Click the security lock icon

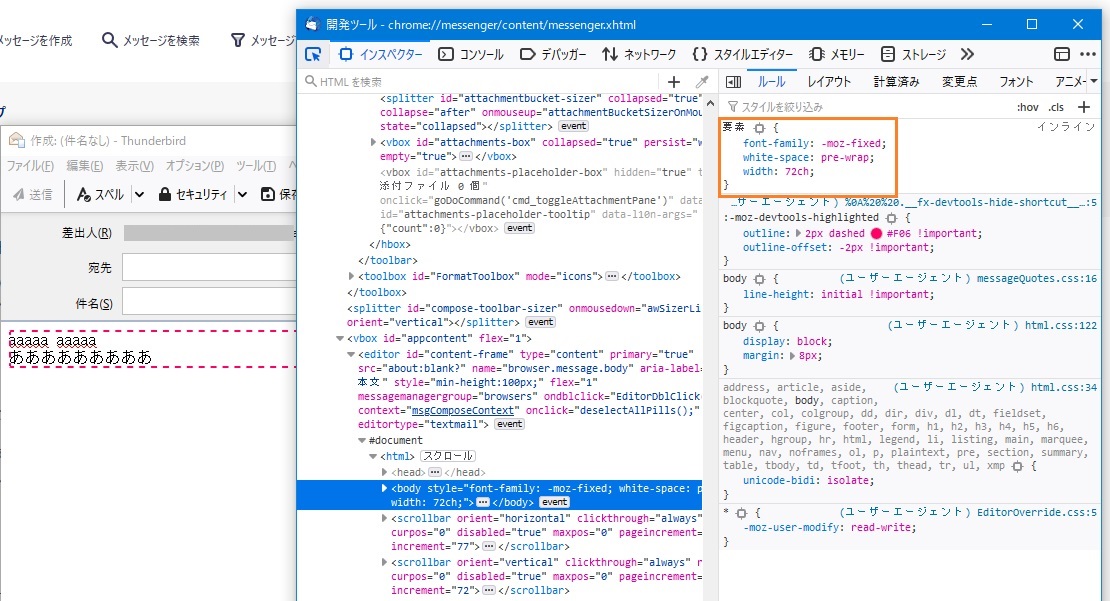[x=165, y=194]
